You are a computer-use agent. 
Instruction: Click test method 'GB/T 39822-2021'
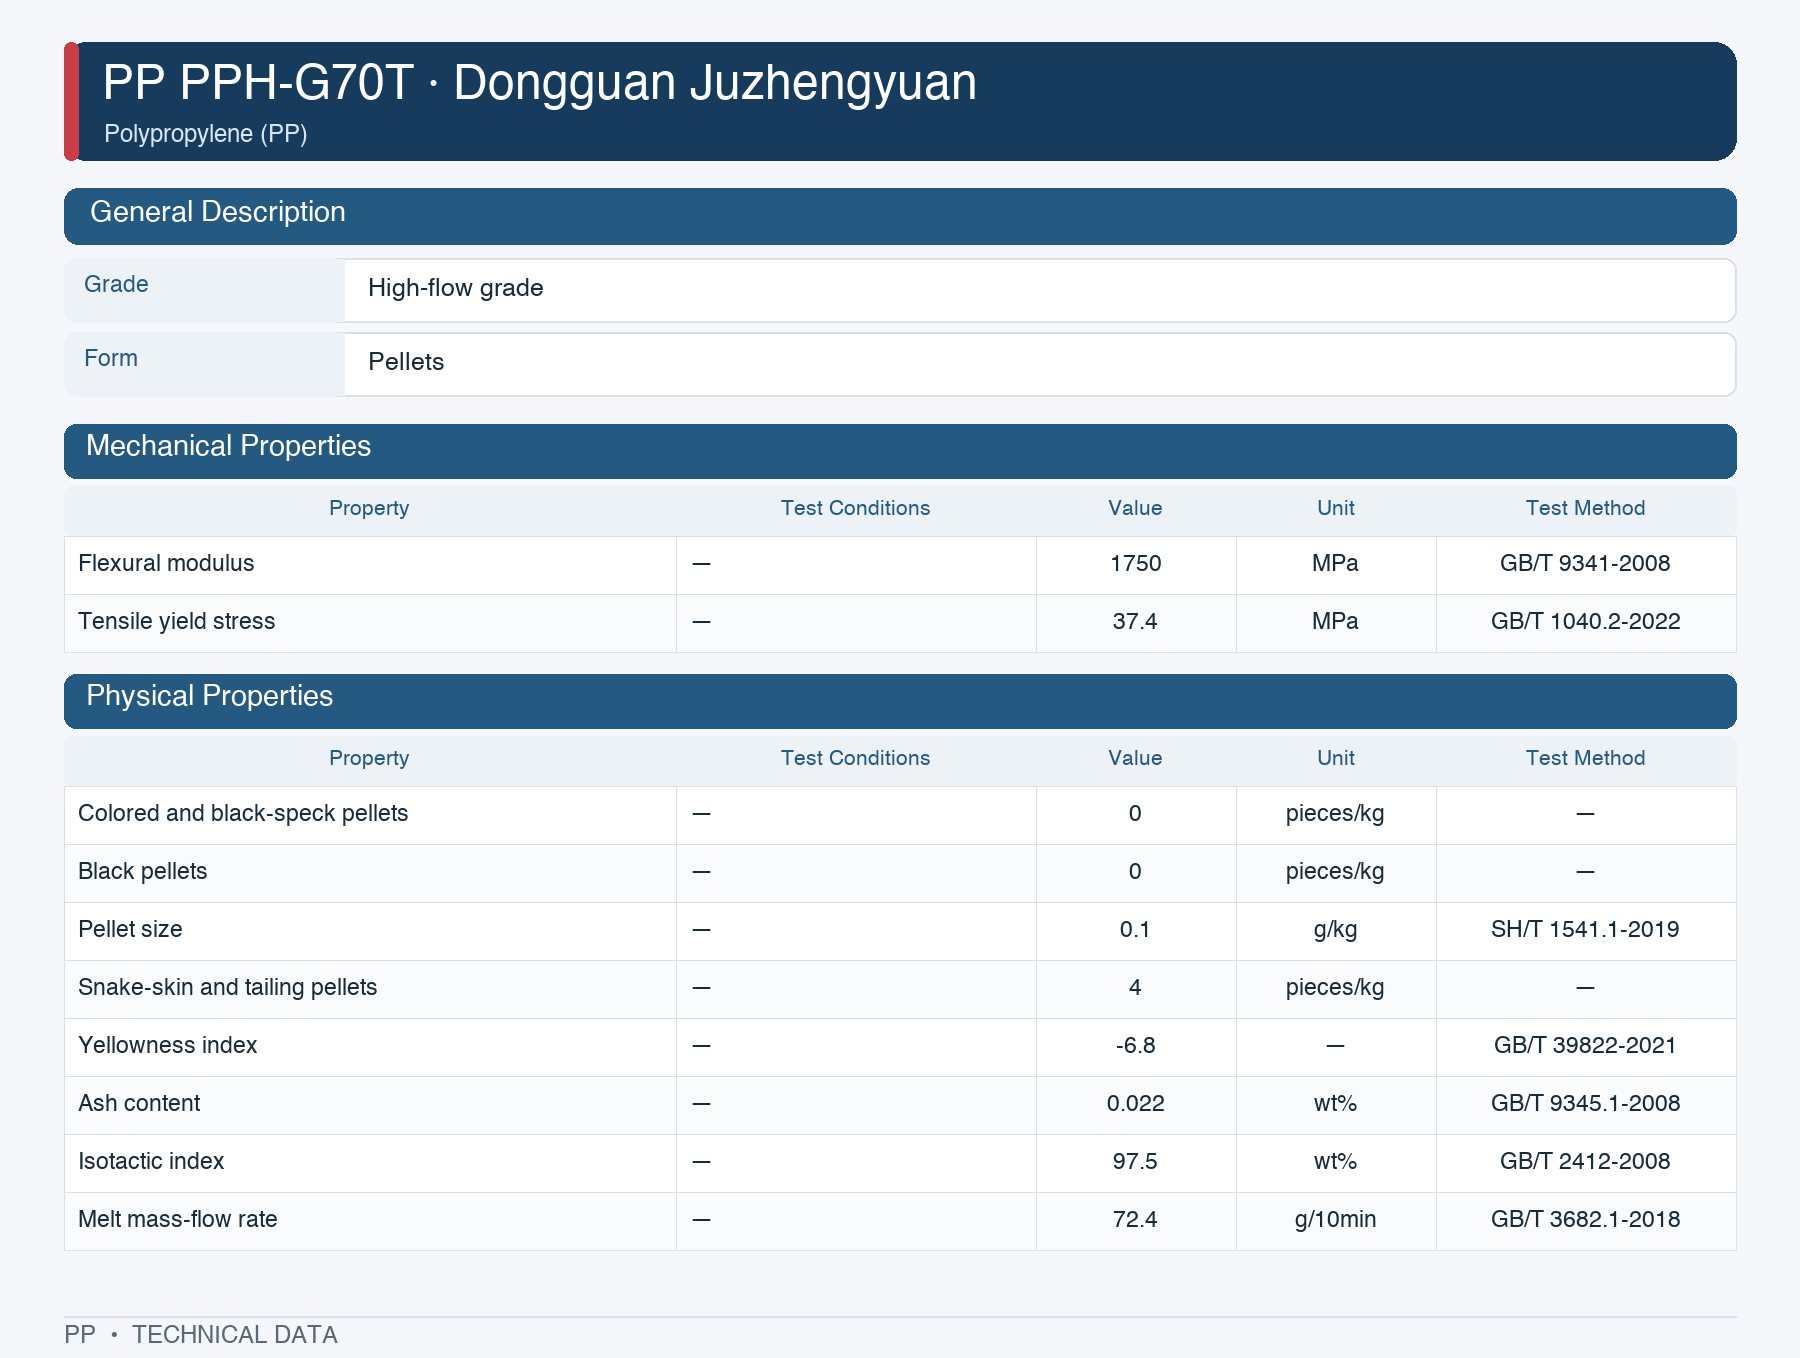(1585, 1046)
